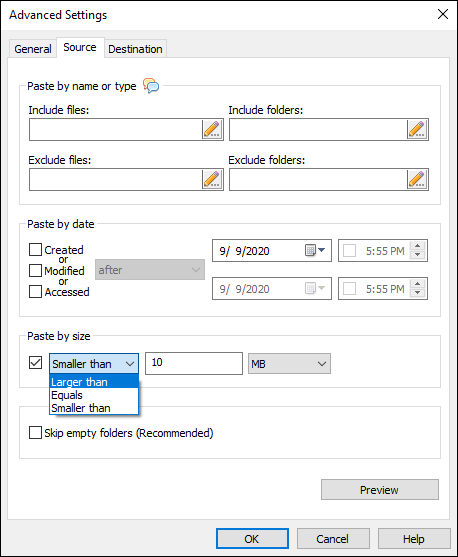Click the first 9/9/2020 date field

pyautogui.click(x=272, y=250)
